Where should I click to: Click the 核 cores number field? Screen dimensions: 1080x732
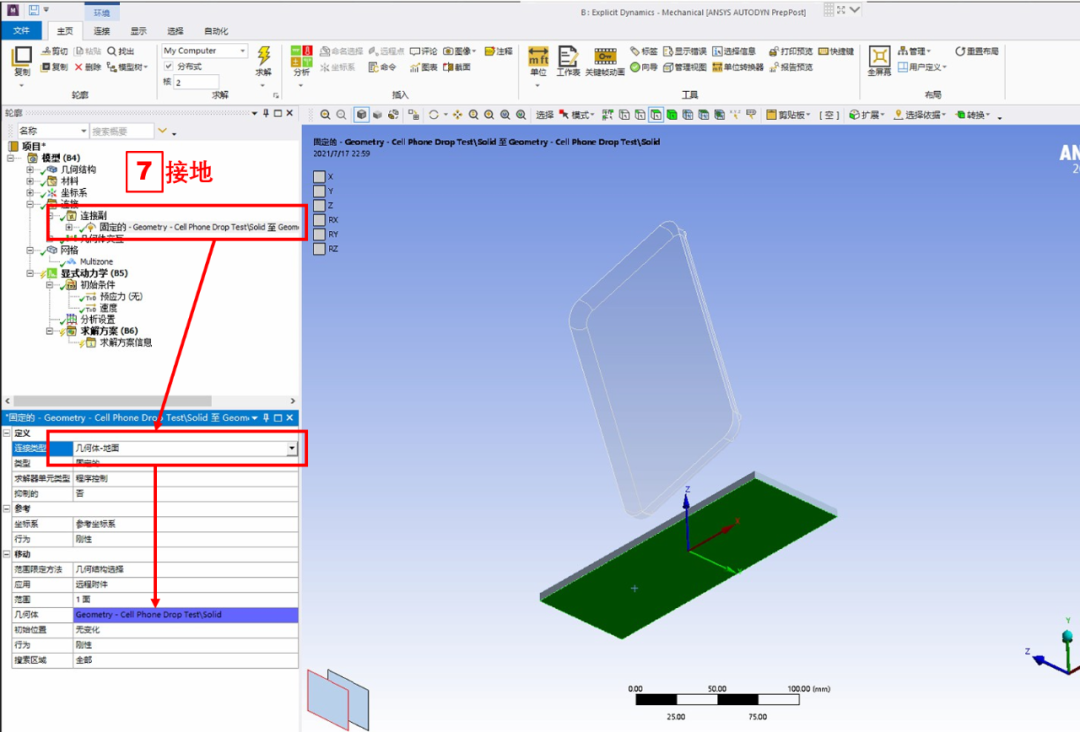[196, 82]
